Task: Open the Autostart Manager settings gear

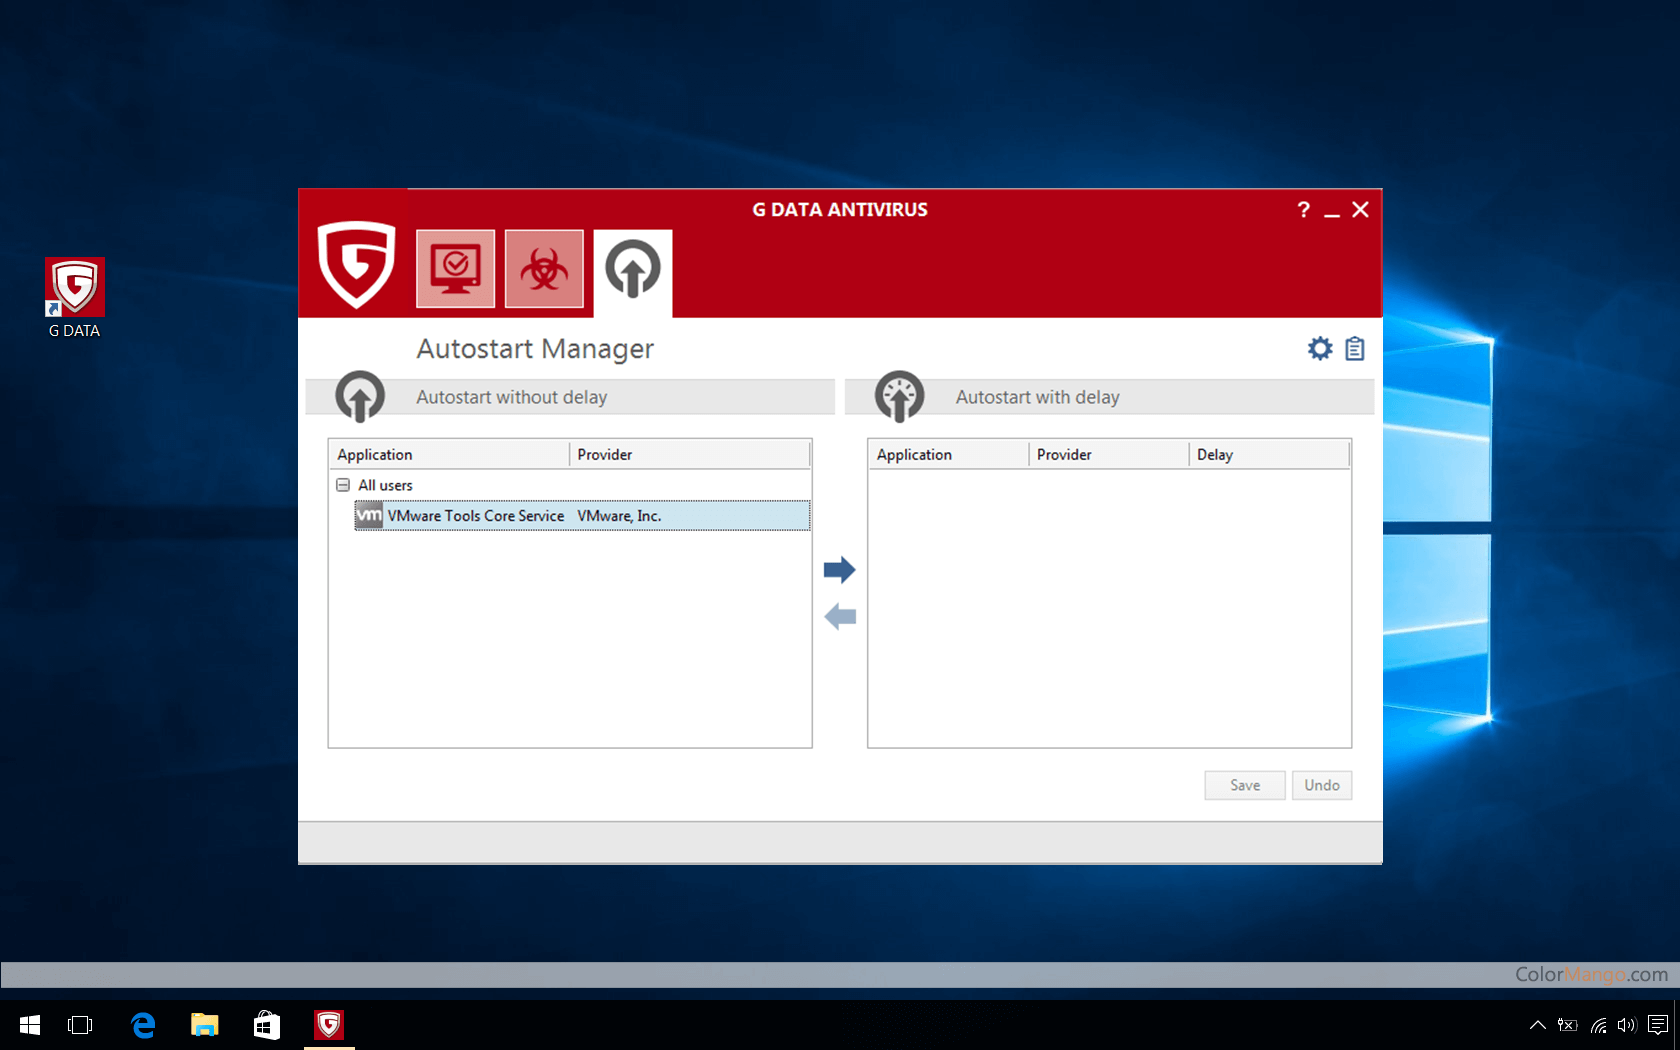Action: (1319, 348)
